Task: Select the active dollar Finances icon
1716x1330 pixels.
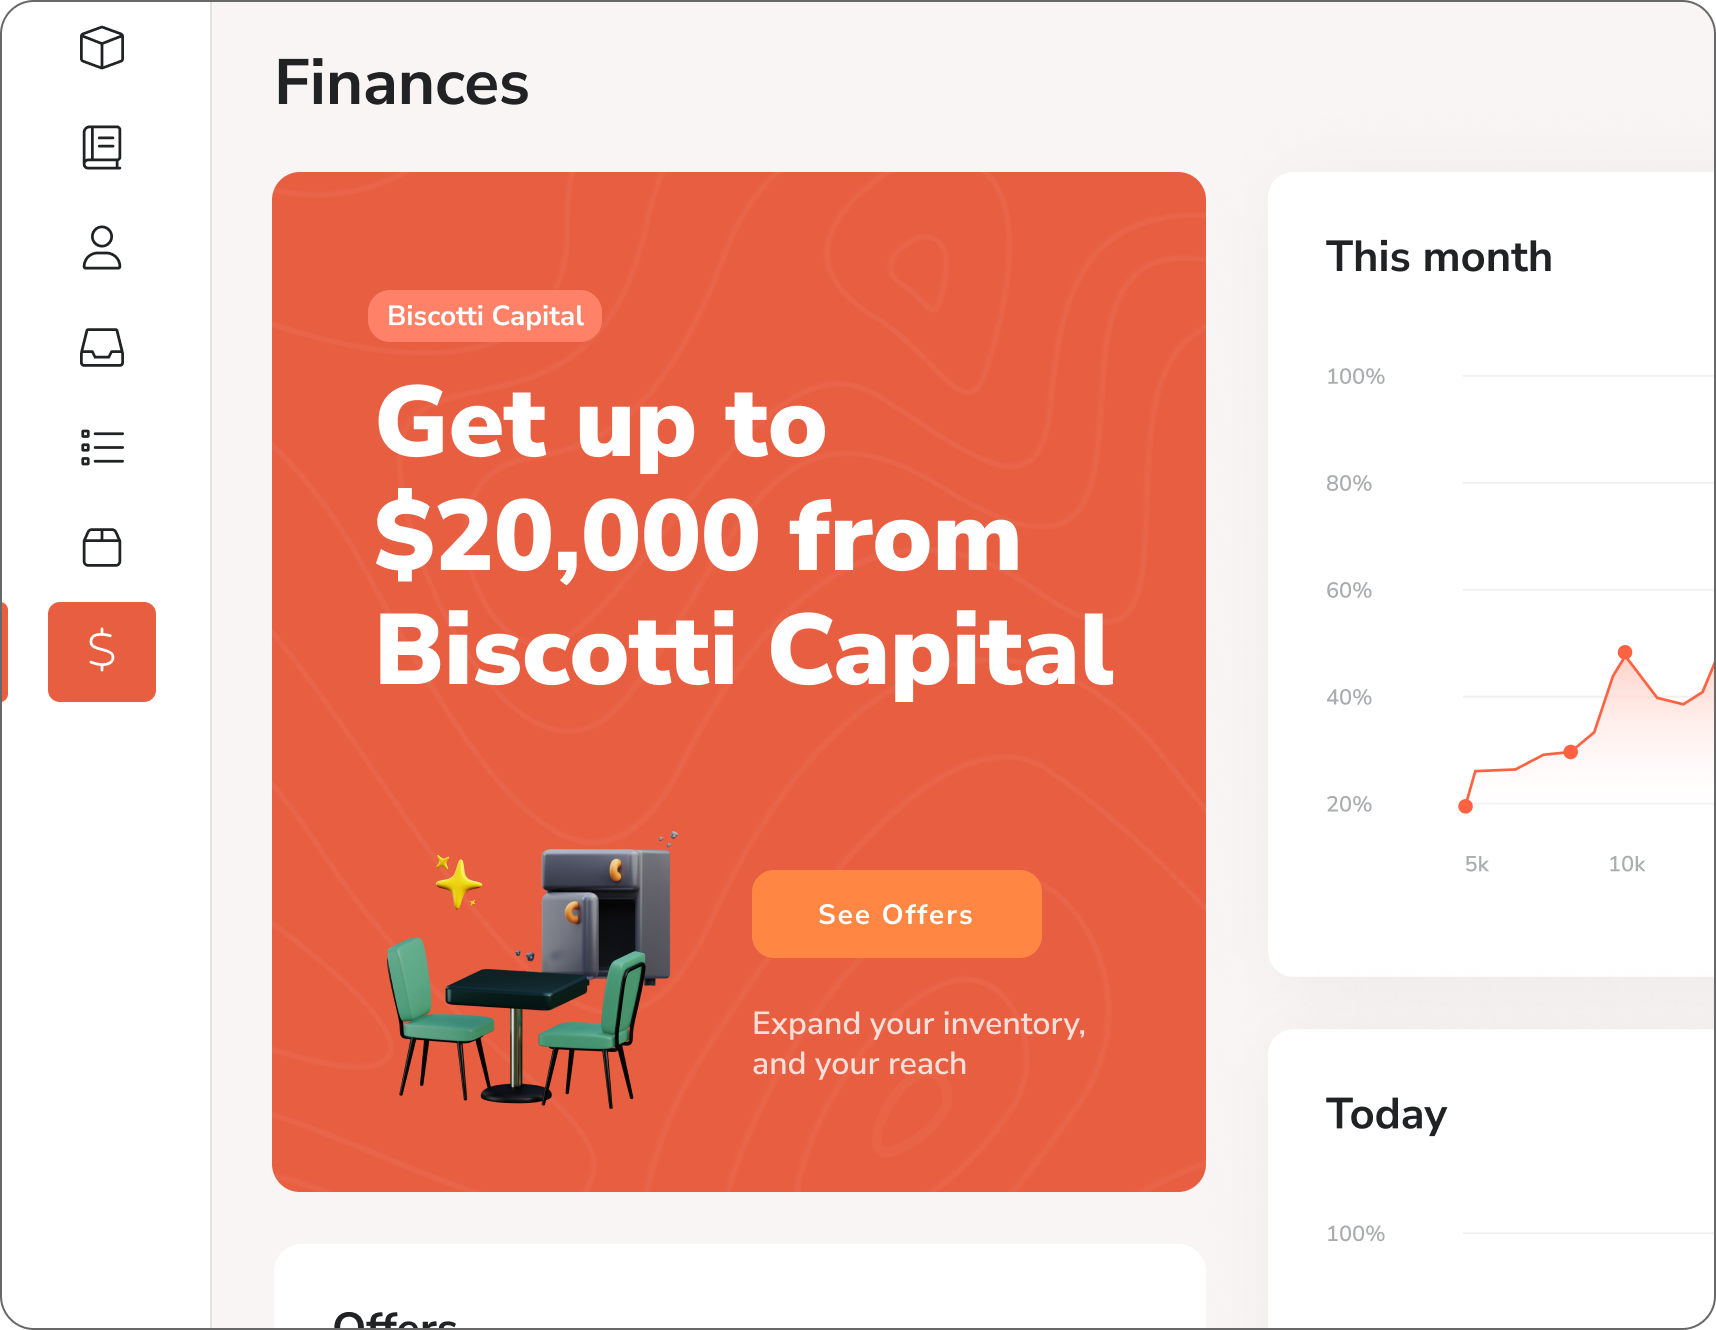Action: (x=101, y=651)
